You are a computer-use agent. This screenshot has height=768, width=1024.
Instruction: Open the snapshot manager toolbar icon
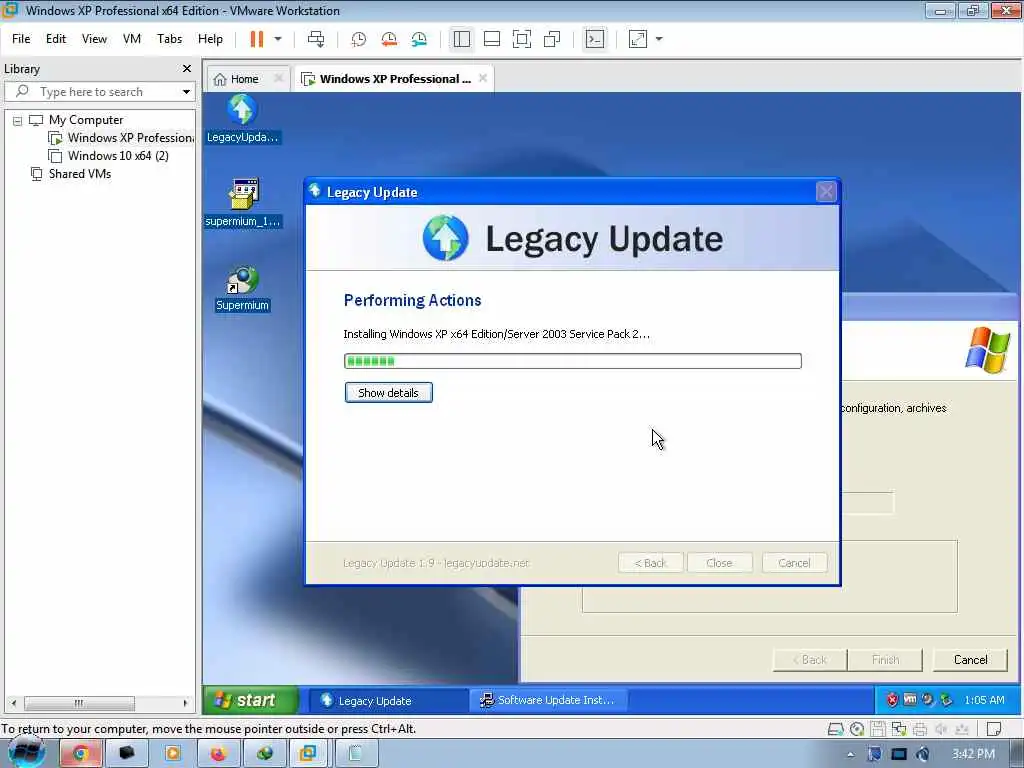click(x=419, y=39)
